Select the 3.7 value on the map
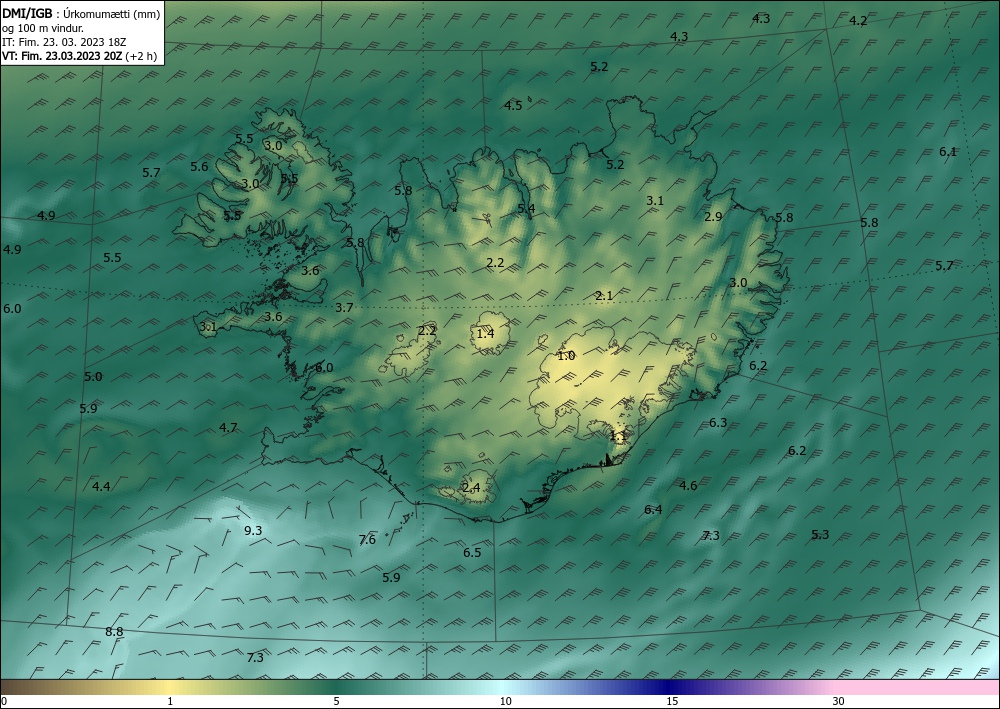The width and height of the screenshot is (1000, 709). 344,308
